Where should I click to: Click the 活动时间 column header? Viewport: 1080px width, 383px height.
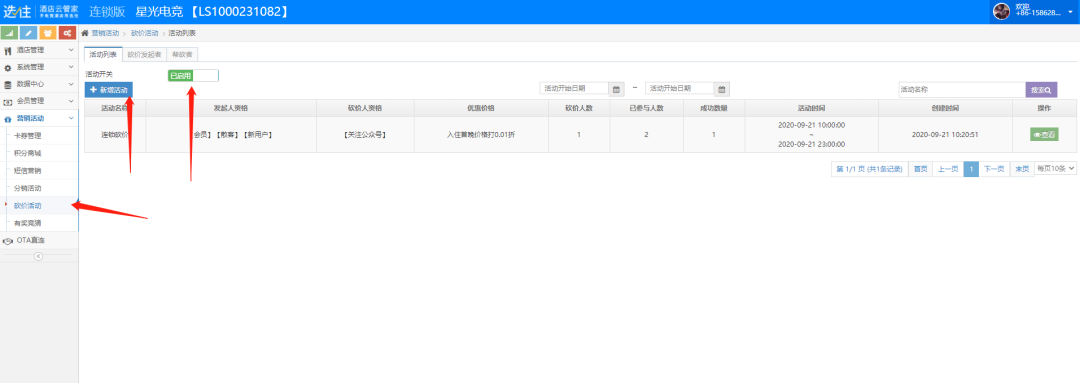[x=811, y=108]
